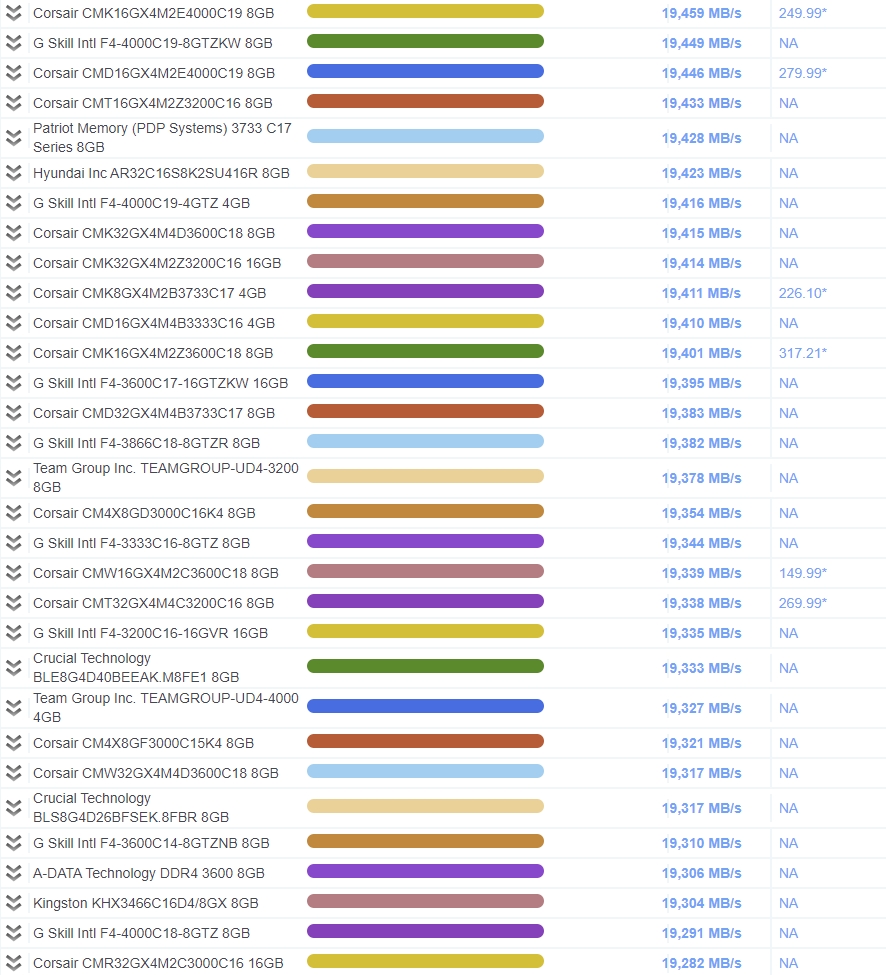Click the 226.10* price link

pos(803,293)
